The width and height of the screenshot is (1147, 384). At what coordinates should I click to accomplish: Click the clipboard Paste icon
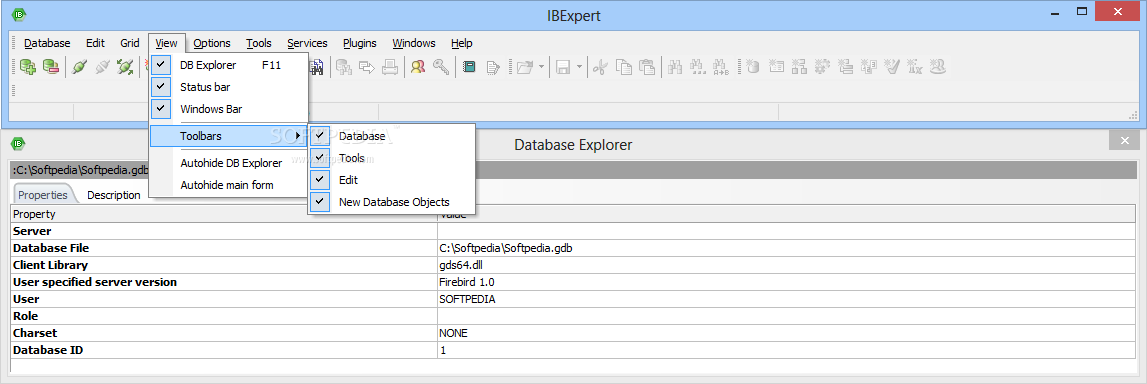(x=647, y=67)
